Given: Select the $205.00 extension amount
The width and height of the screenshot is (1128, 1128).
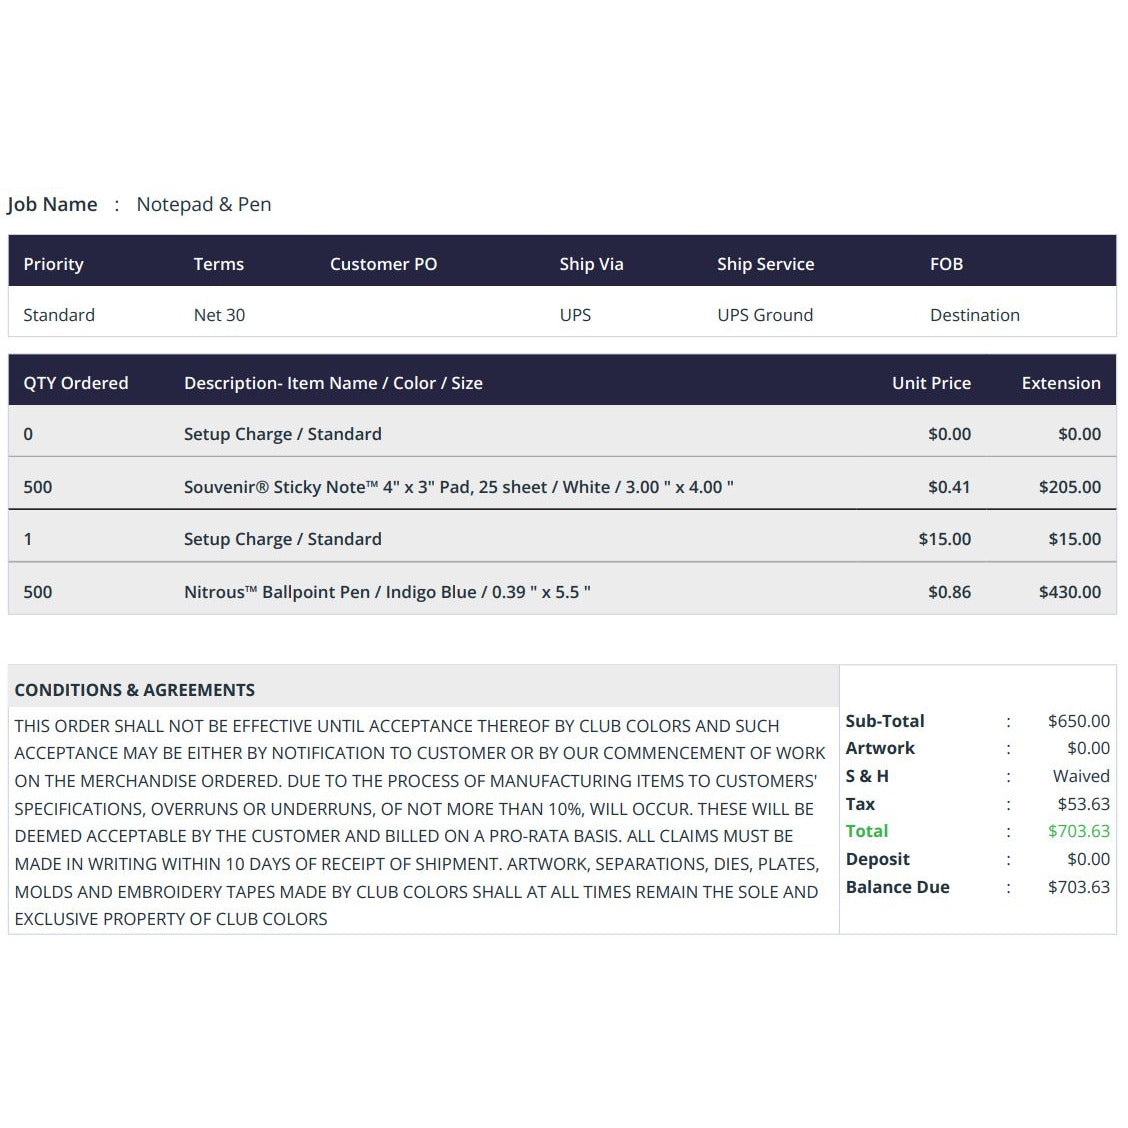Looking at the screenshot, I should [x=1070, y=487].
